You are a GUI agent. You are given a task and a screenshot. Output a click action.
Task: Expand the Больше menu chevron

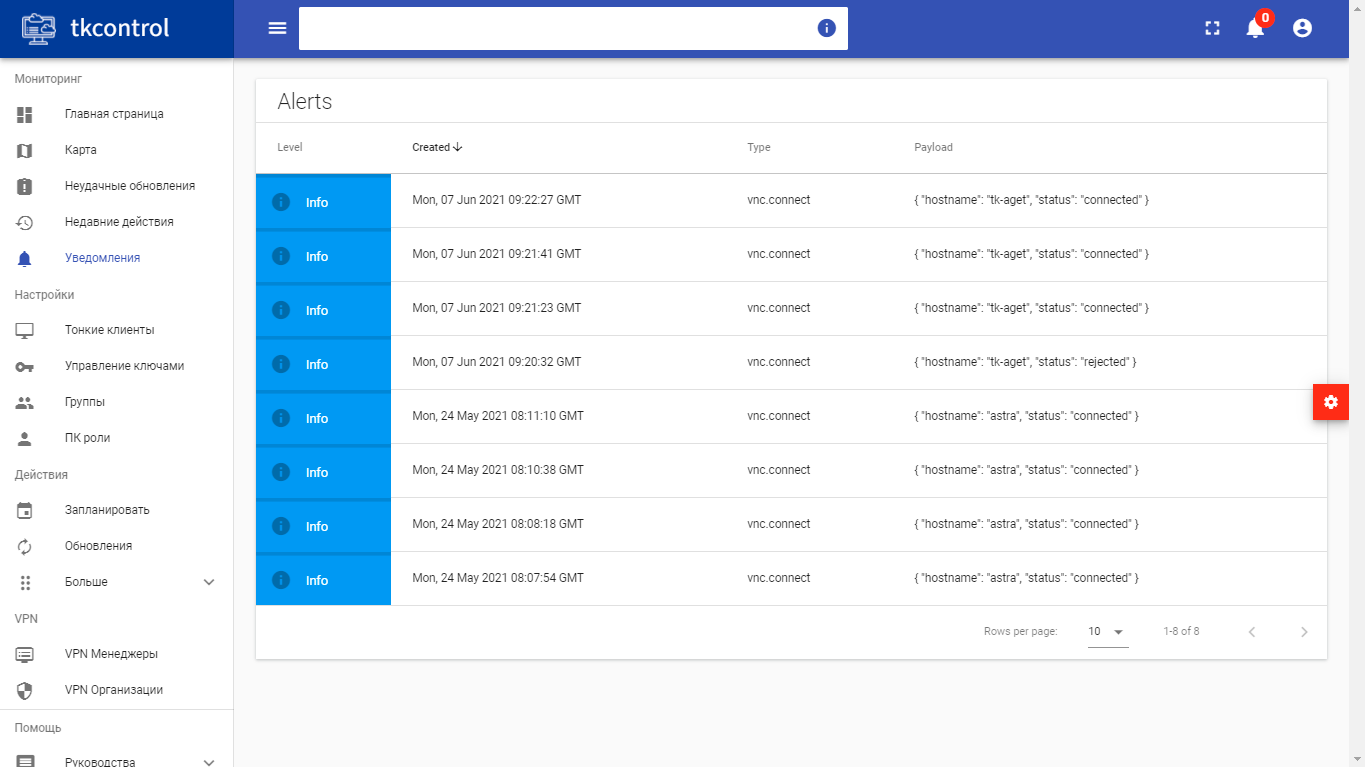(x=209, y=582)
